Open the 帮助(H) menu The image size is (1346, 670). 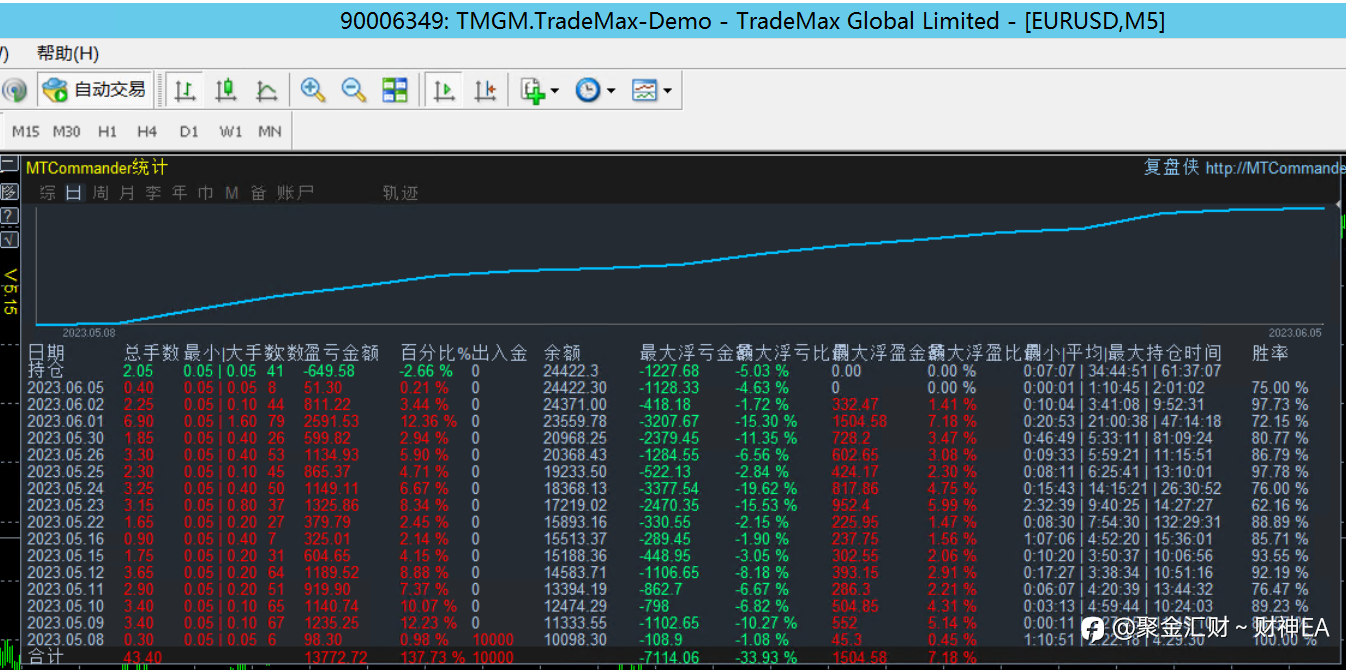coord(68,53)
